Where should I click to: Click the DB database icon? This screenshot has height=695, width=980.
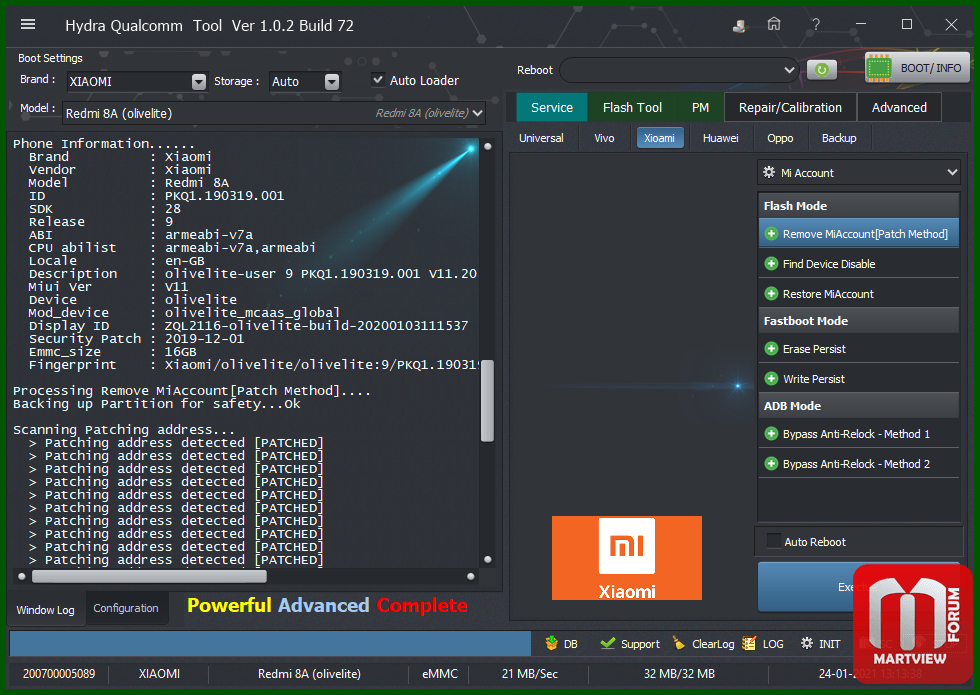click(x=551, y=643)
